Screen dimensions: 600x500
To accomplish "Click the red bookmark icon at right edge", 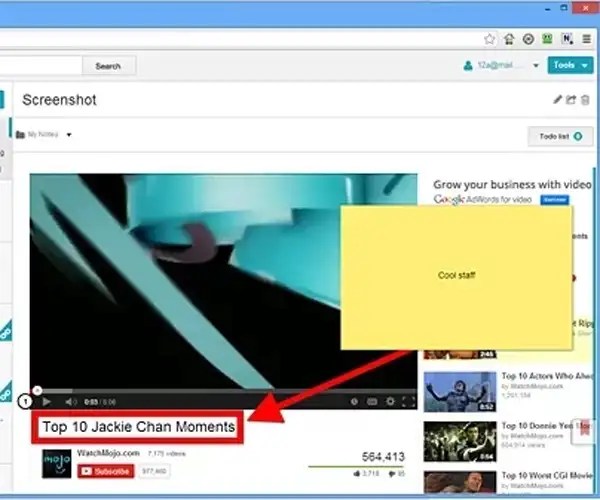I will tap(584, 430).
